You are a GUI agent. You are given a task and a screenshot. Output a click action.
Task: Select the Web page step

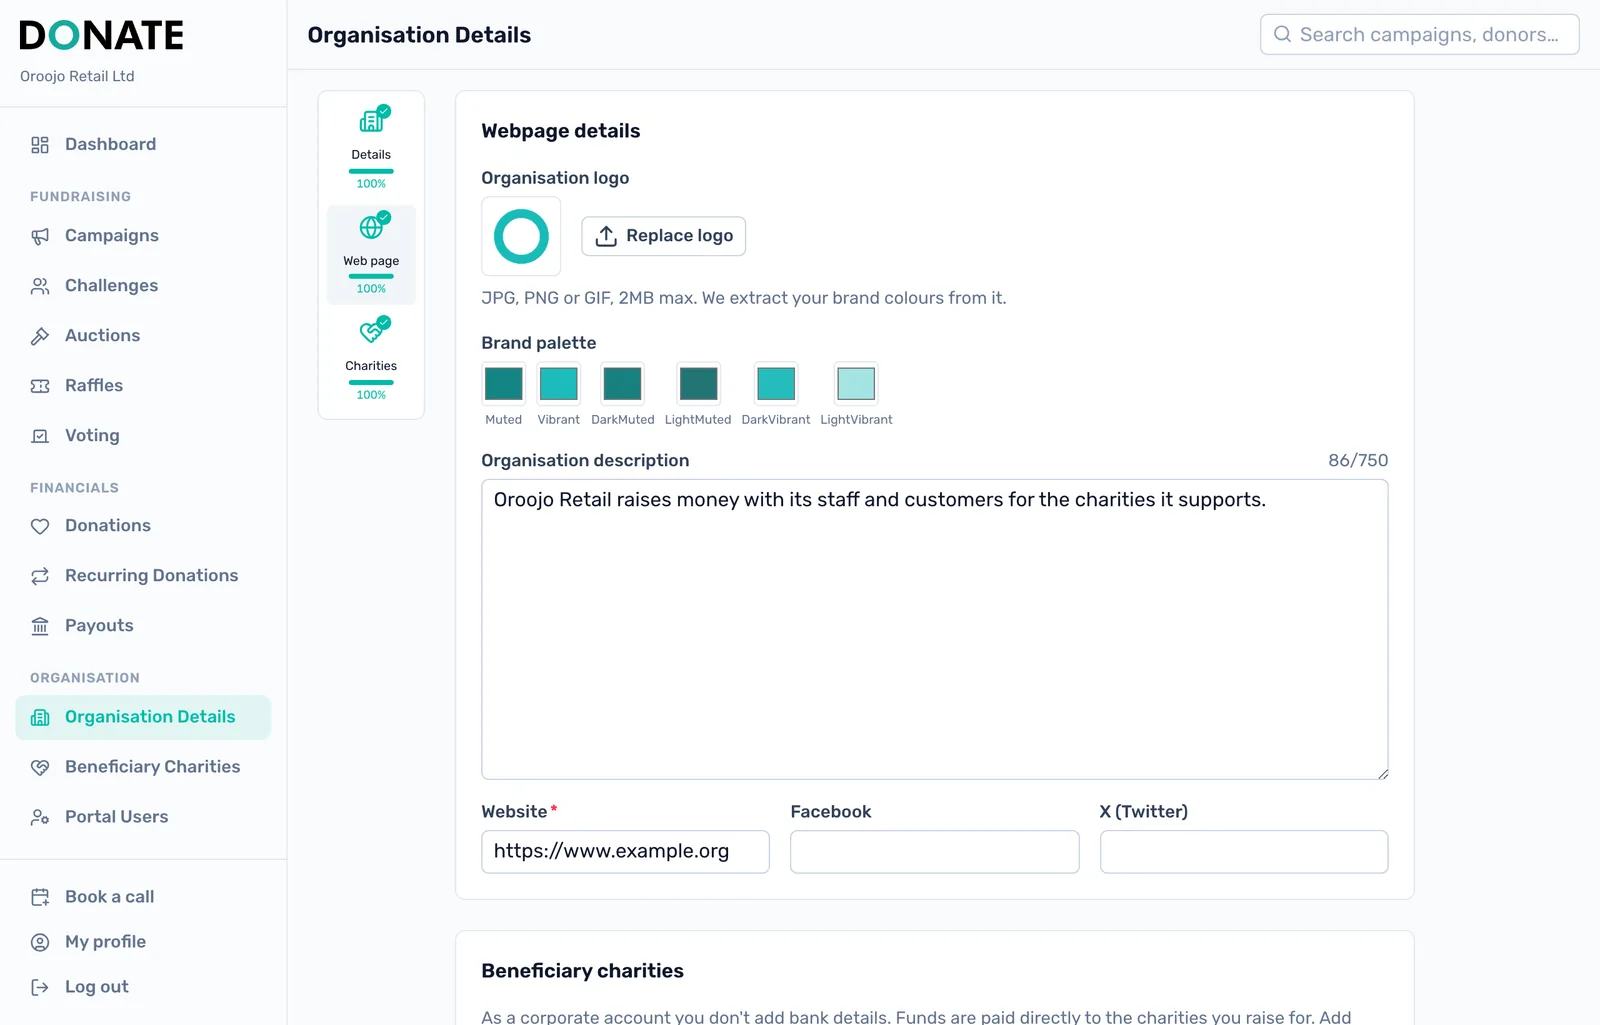(371, 254)
